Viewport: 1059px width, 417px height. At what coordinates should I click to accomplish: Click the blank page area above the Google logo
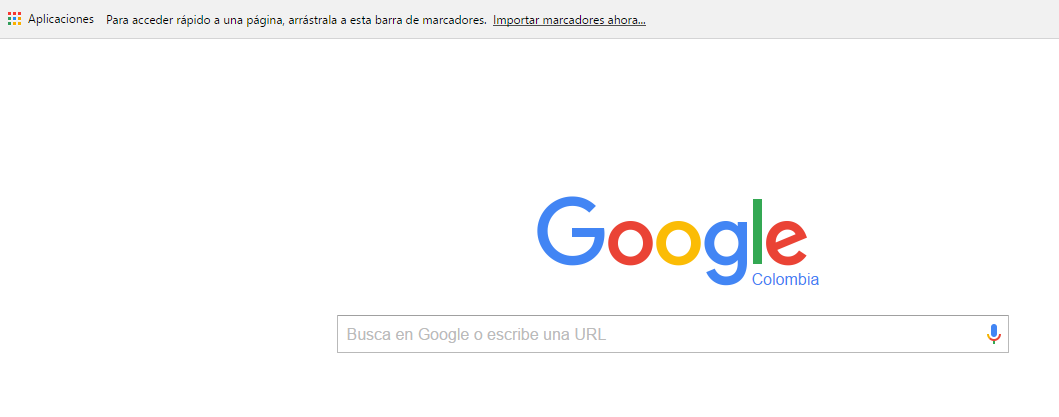click(x=675, y=115)
